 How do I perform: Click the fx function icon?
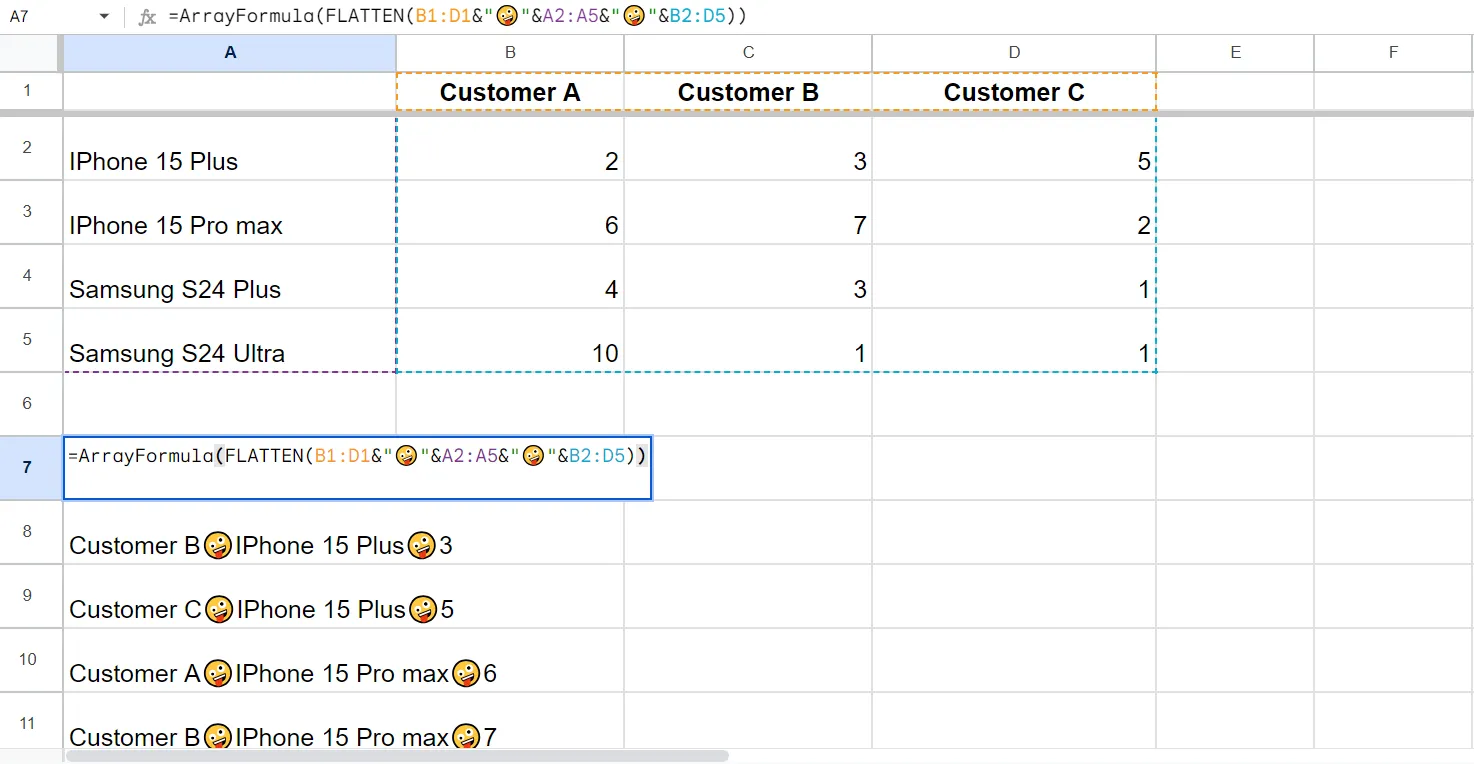[x=147, y=17]
